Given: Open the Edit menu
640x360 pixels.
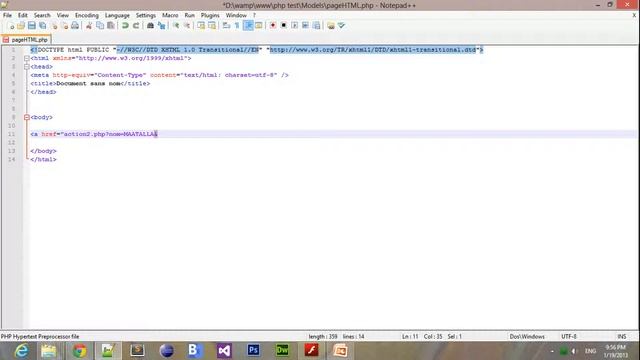Looking at the screenshot, I should 22,15.
